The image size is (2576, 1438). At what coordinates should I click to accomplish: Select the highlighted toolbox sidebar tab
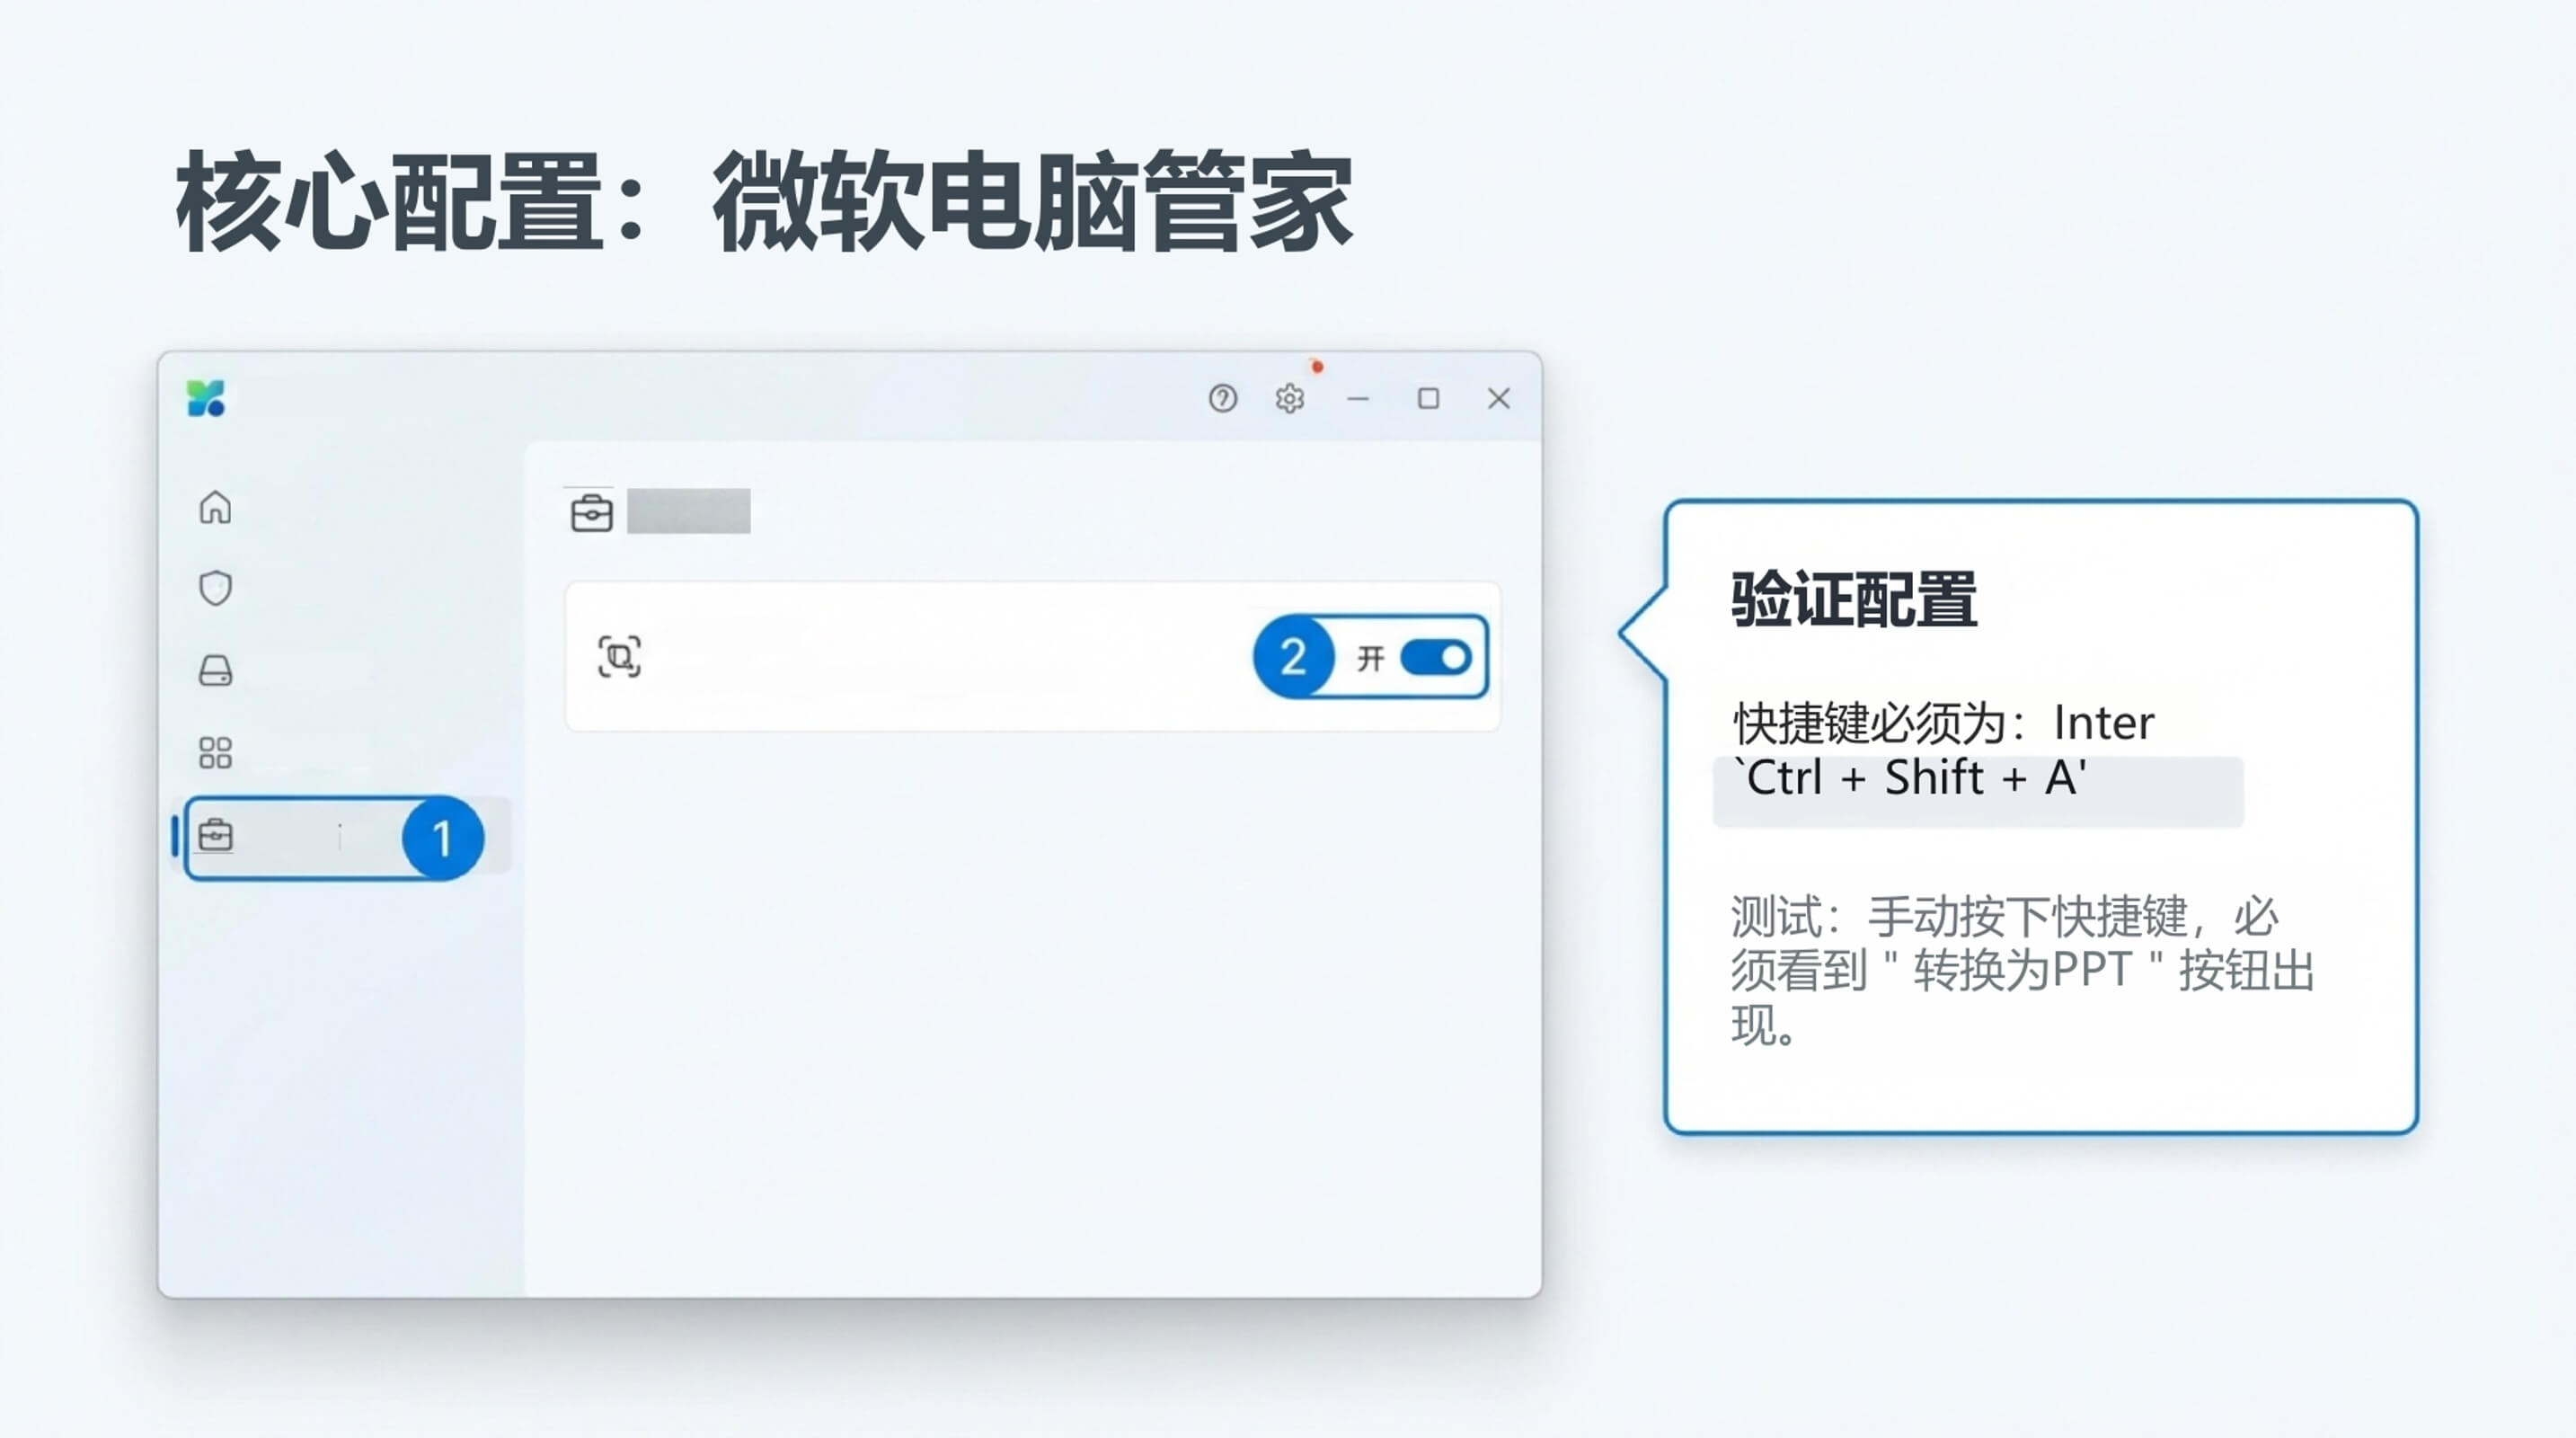(300, 838)
